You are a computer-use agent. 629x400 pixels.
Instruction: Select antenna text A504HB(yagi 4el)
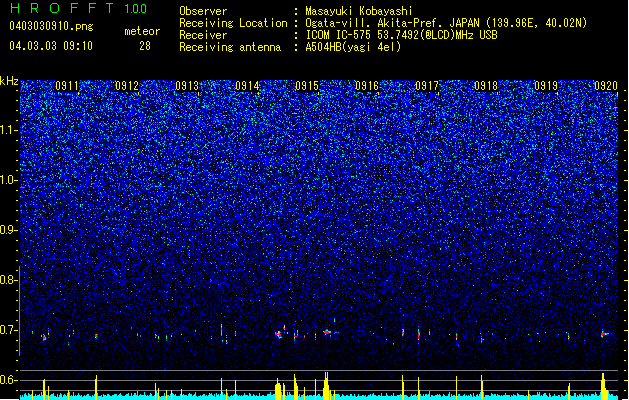click(353, 47)
